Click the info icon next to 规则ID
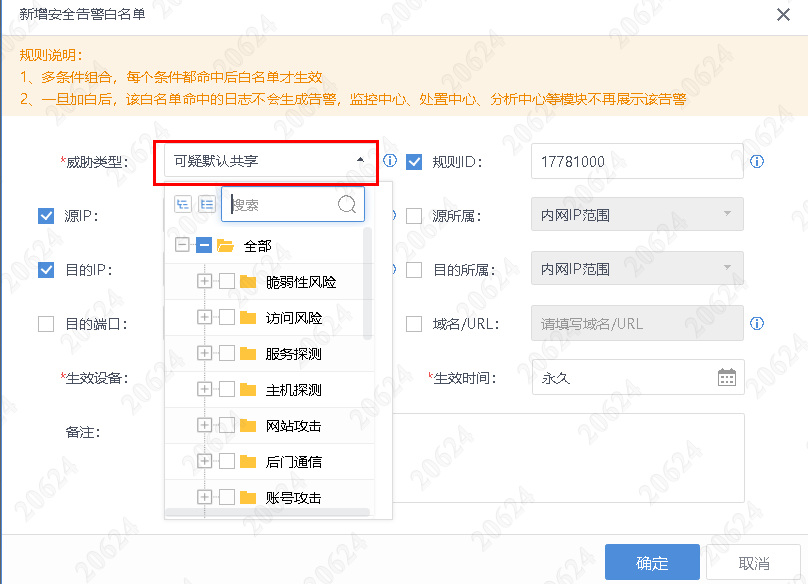 click(x=757, y=161)
